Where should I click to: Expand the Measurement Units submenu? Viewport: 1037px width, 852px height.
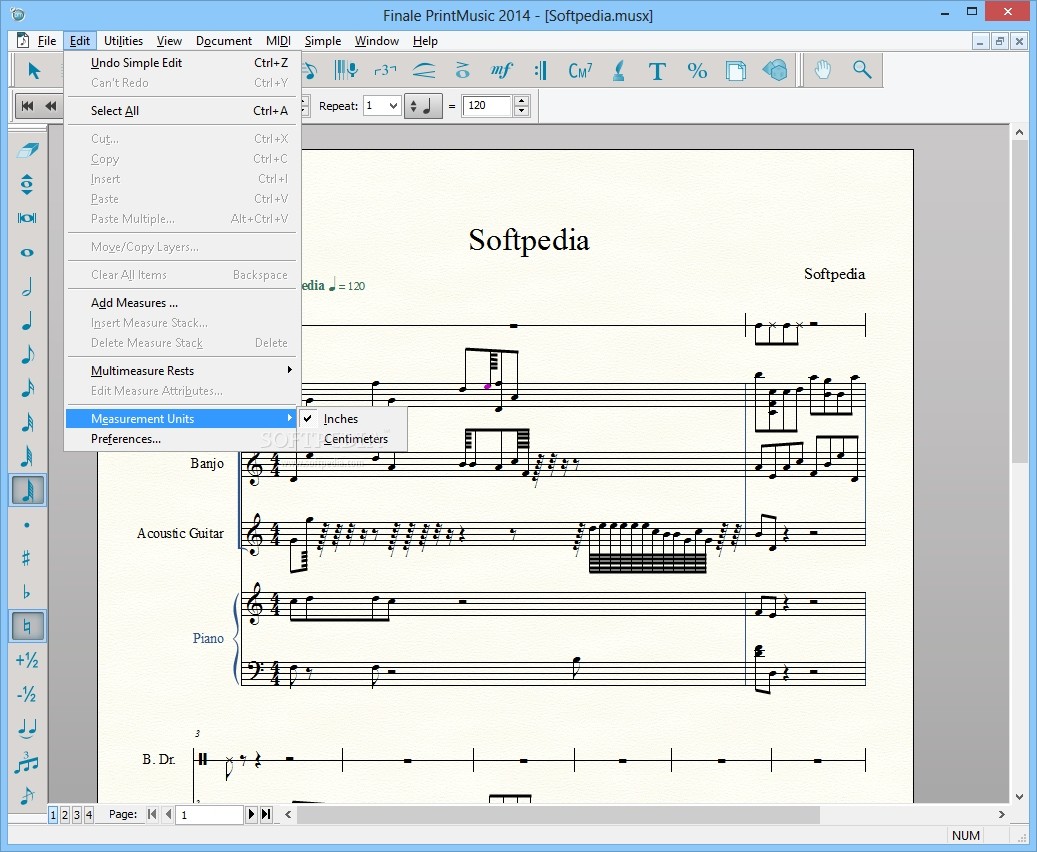[x=181, y=419]
